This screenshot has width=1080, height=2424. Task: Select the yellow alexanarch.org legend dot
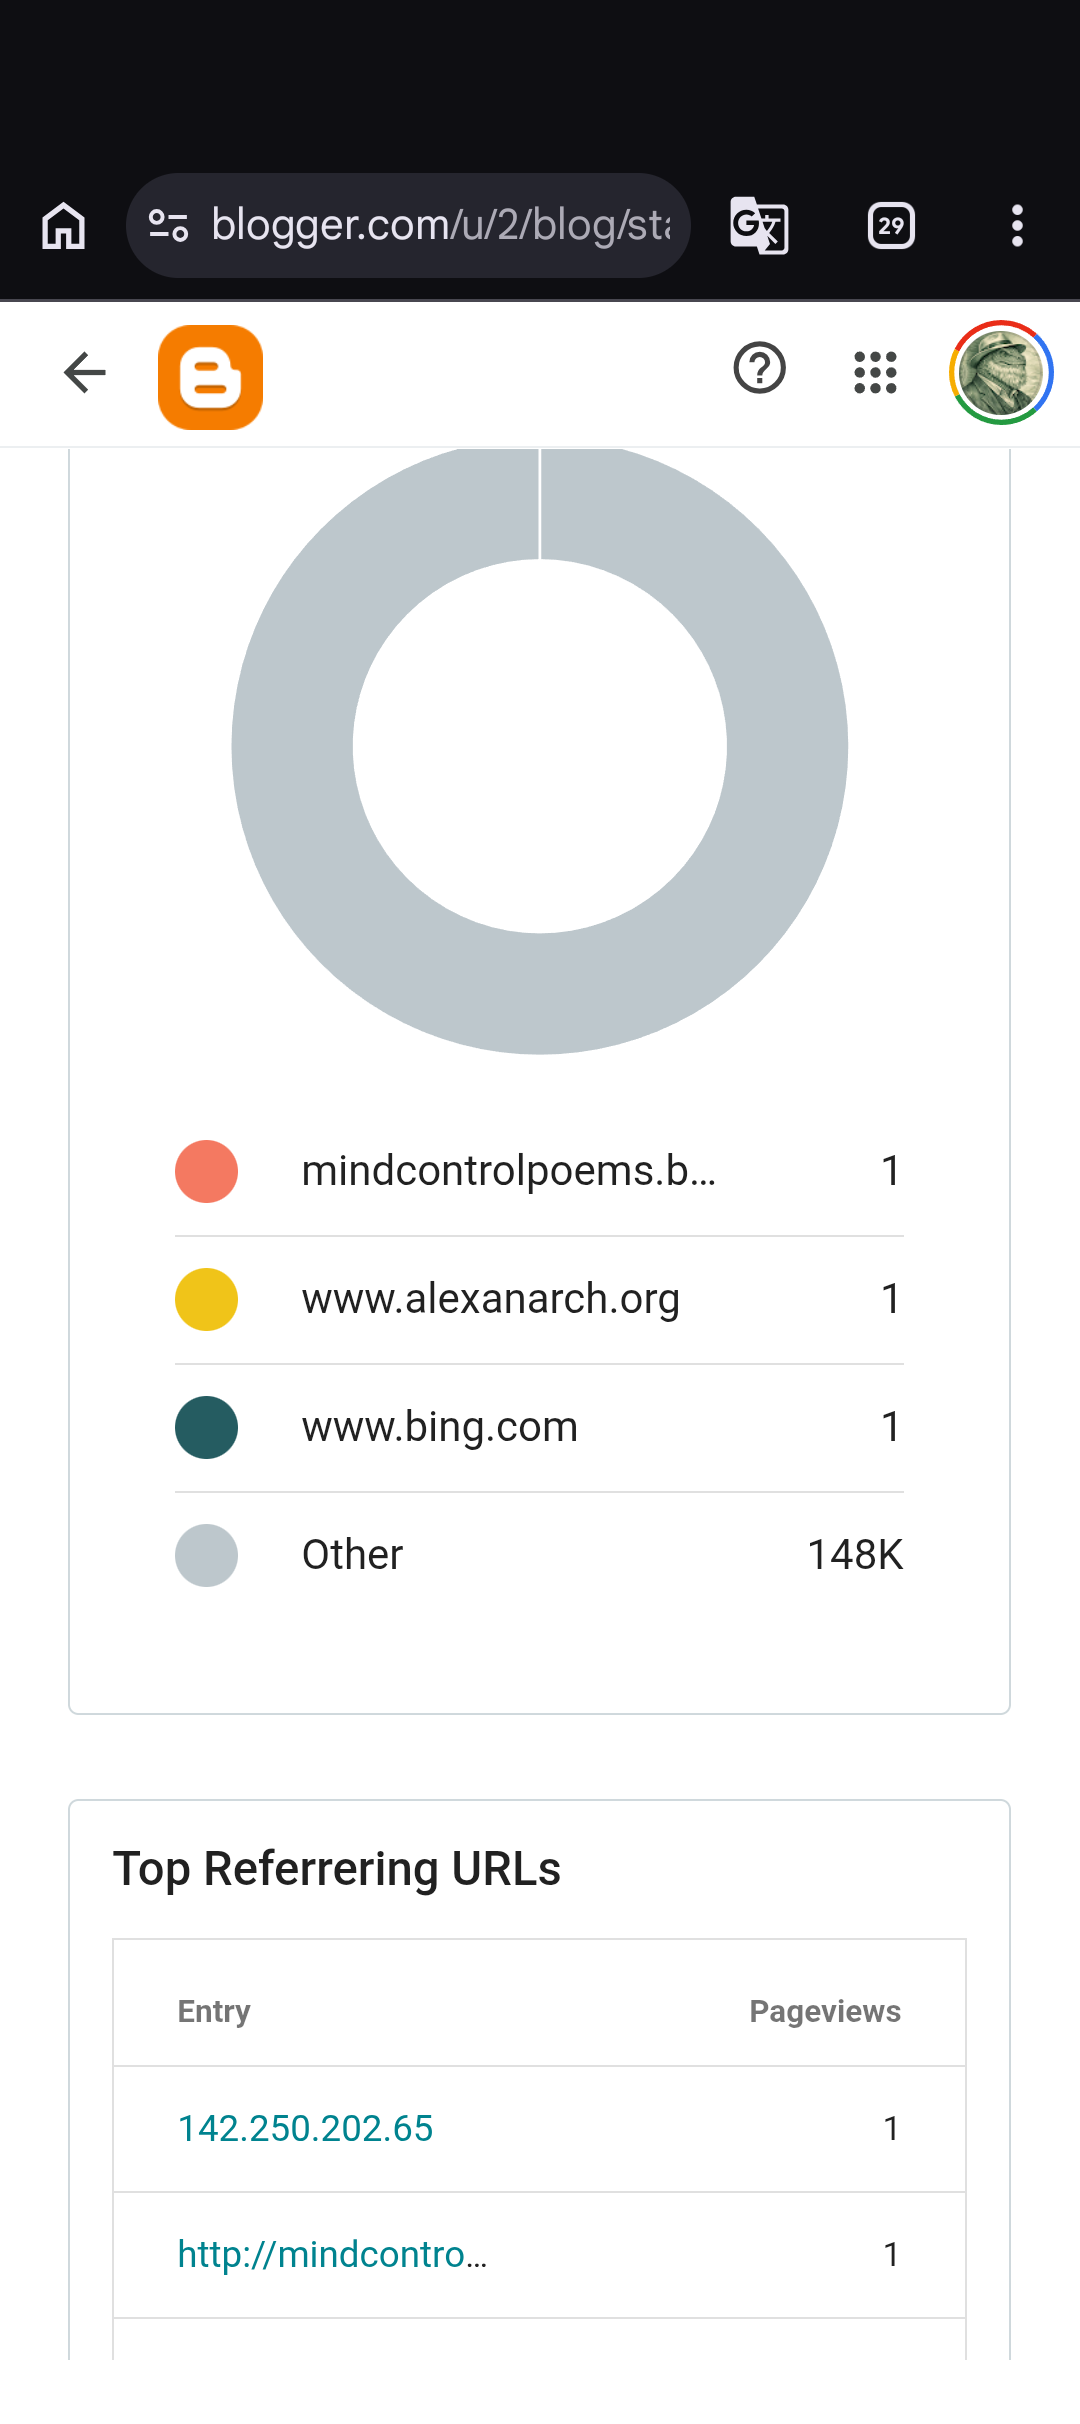tap(206, 1299)
